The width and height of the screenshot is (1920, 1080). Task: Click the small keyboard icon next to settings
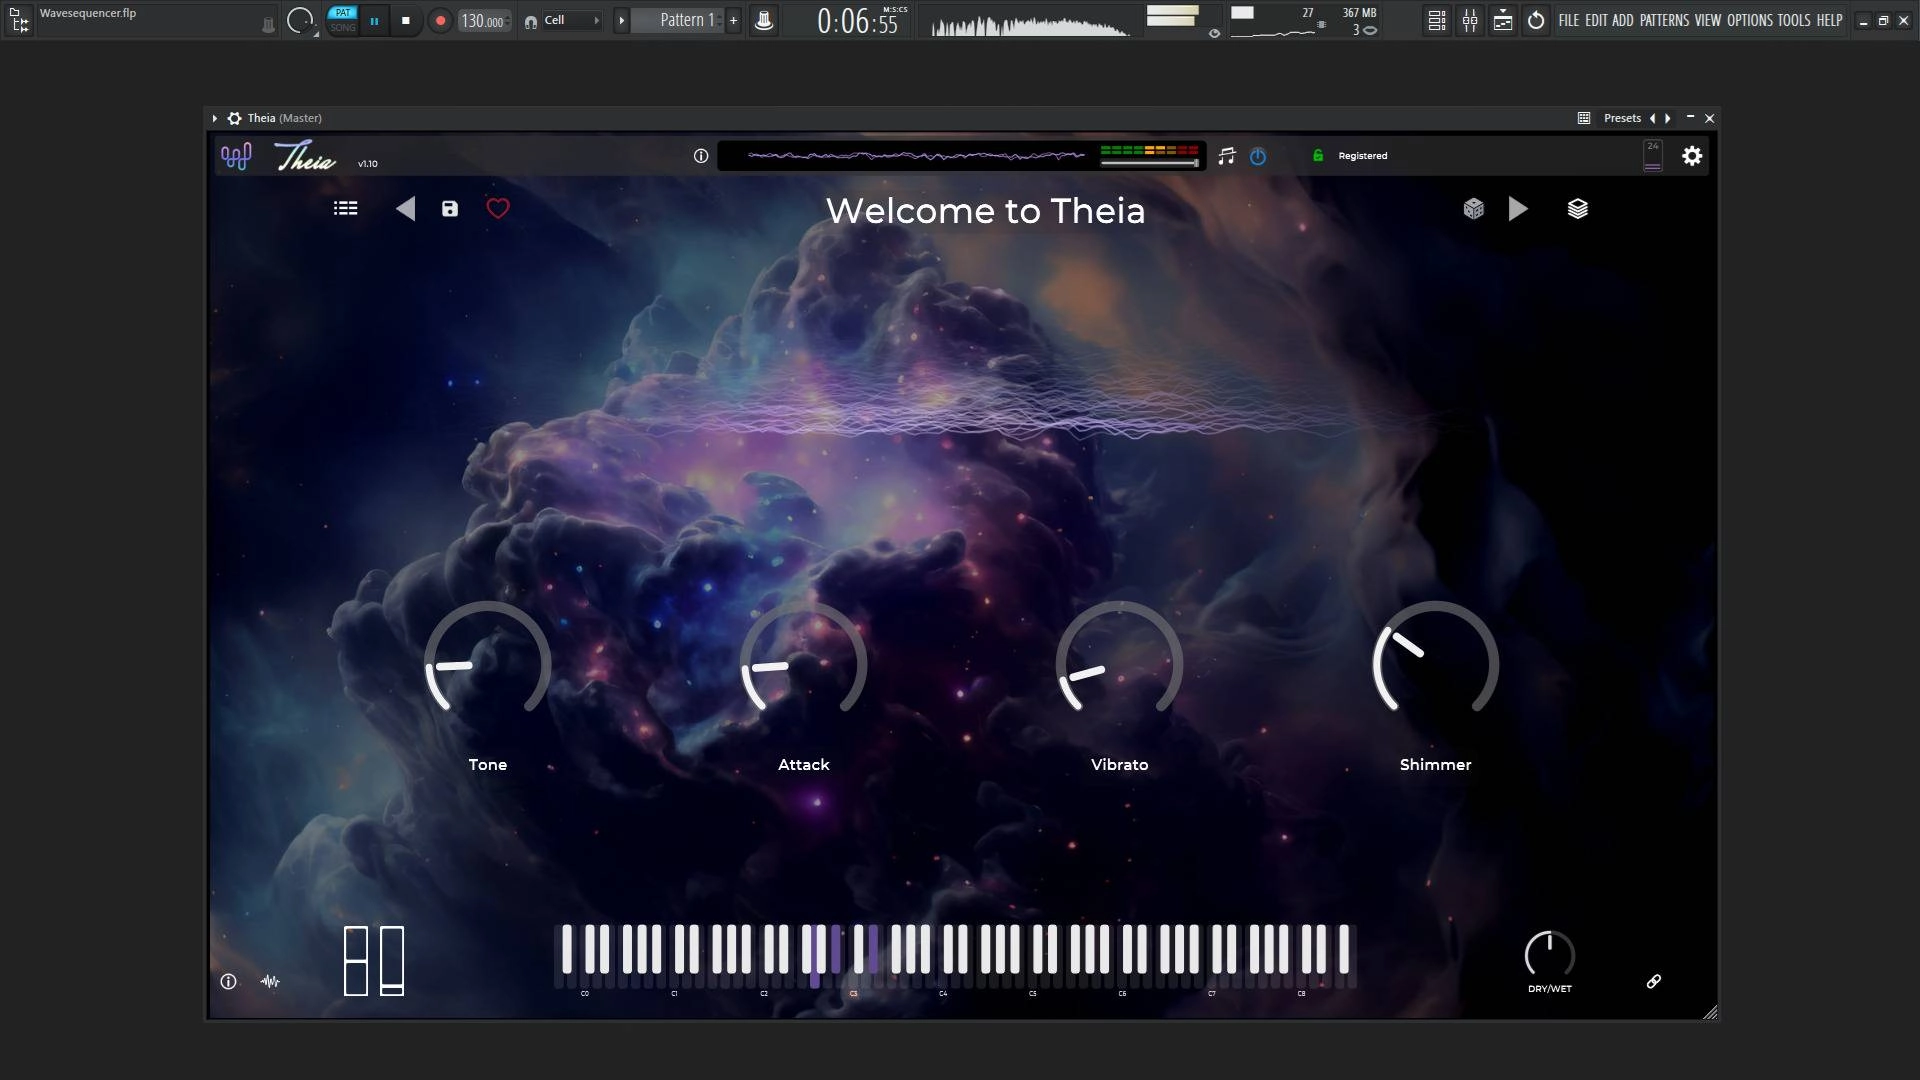click(x=1653, y=156)
